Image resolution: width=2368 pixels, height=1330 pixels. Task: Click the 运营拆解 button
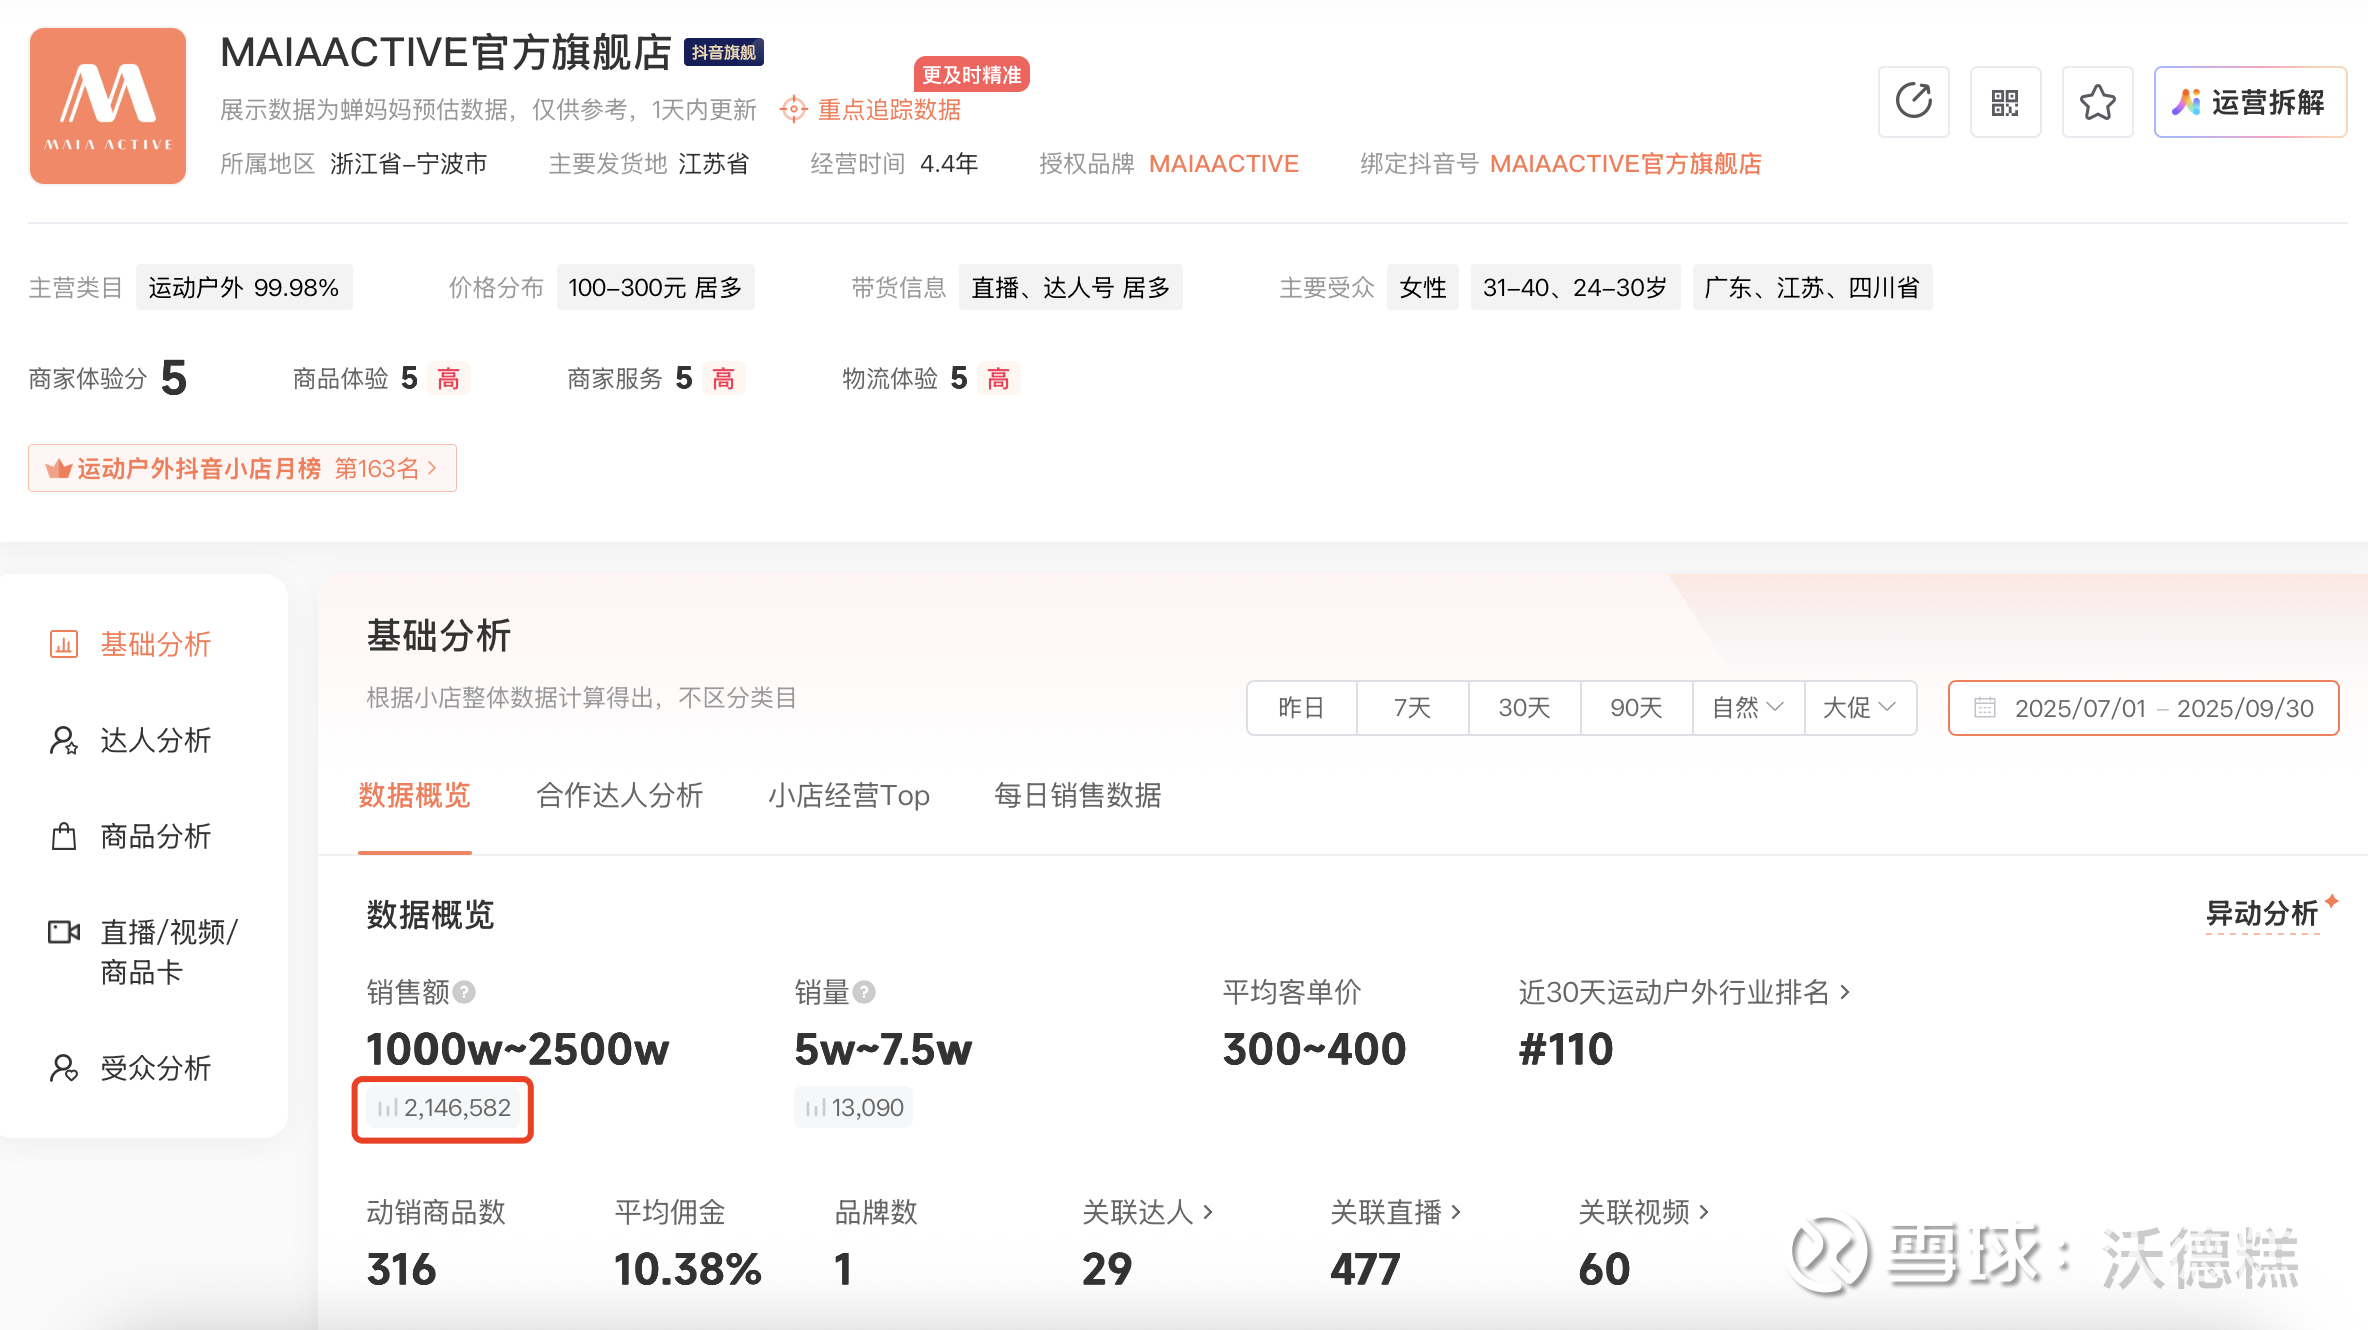2249,102
